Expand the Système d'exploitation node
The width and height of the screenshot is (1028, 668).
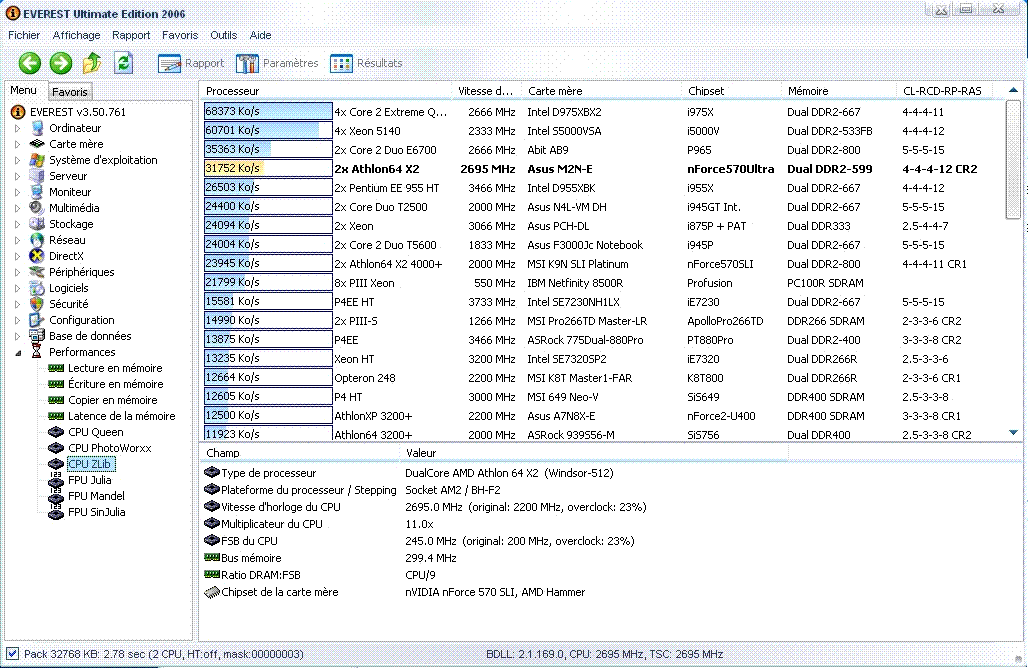(18, 160)
